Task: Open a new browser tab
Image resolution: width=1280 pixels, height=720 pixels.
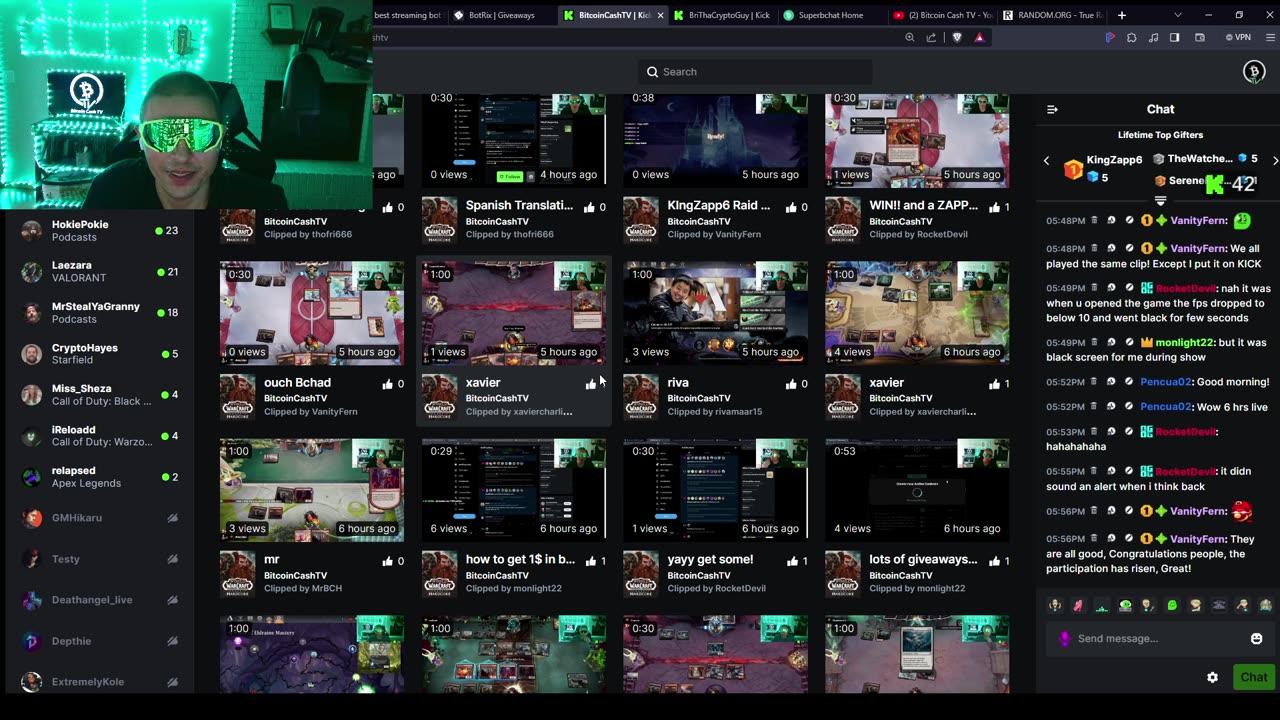Action: point(1121,15)
